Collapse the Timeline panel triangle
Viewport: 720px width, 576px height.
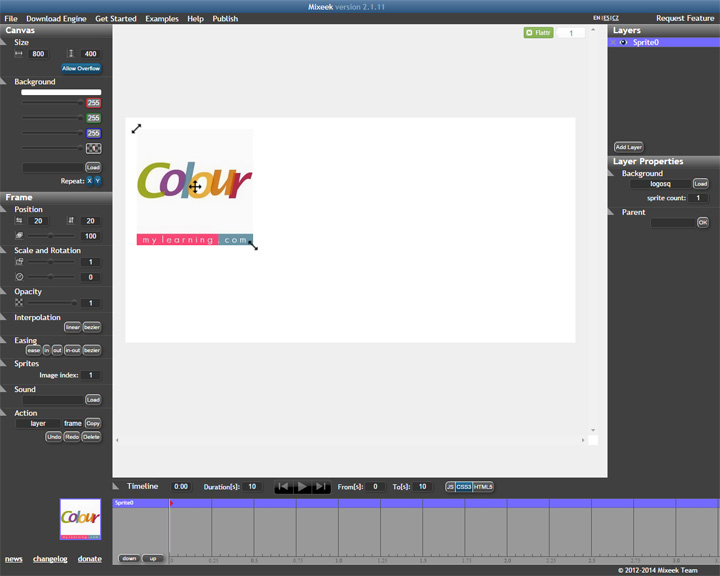pos(116,486)
